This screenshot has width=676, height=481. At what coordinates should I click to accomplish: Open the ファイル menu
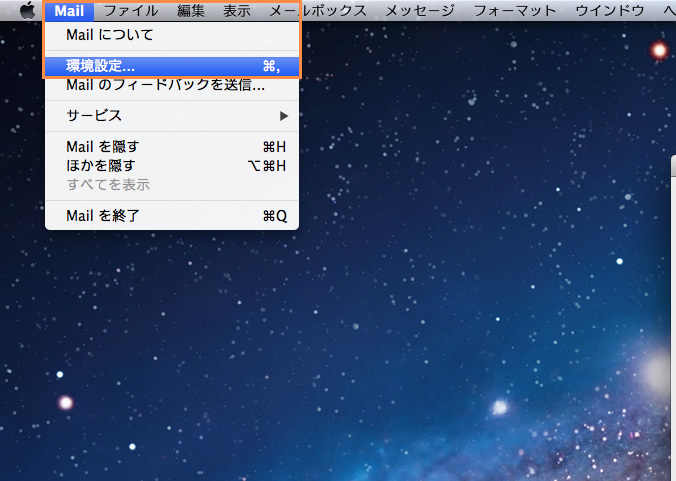[x=131, y=11]
